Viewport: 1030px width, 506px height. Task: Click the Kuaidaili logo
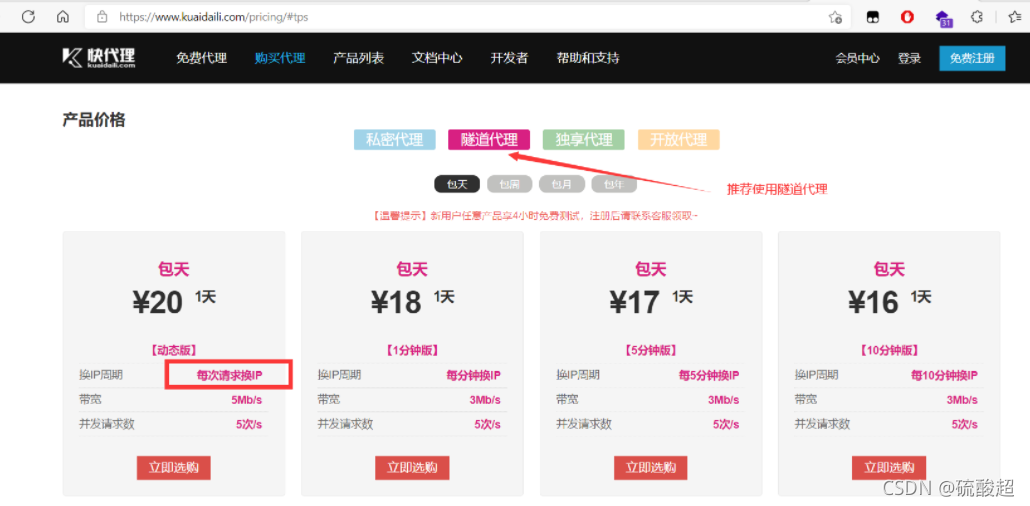pyautogui.click(x=99, y=57)
